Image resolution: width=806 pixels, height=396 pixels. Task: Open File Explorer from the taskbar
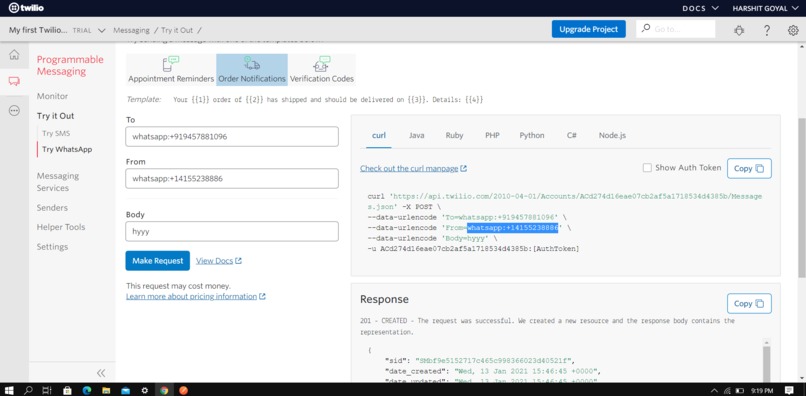106,390
